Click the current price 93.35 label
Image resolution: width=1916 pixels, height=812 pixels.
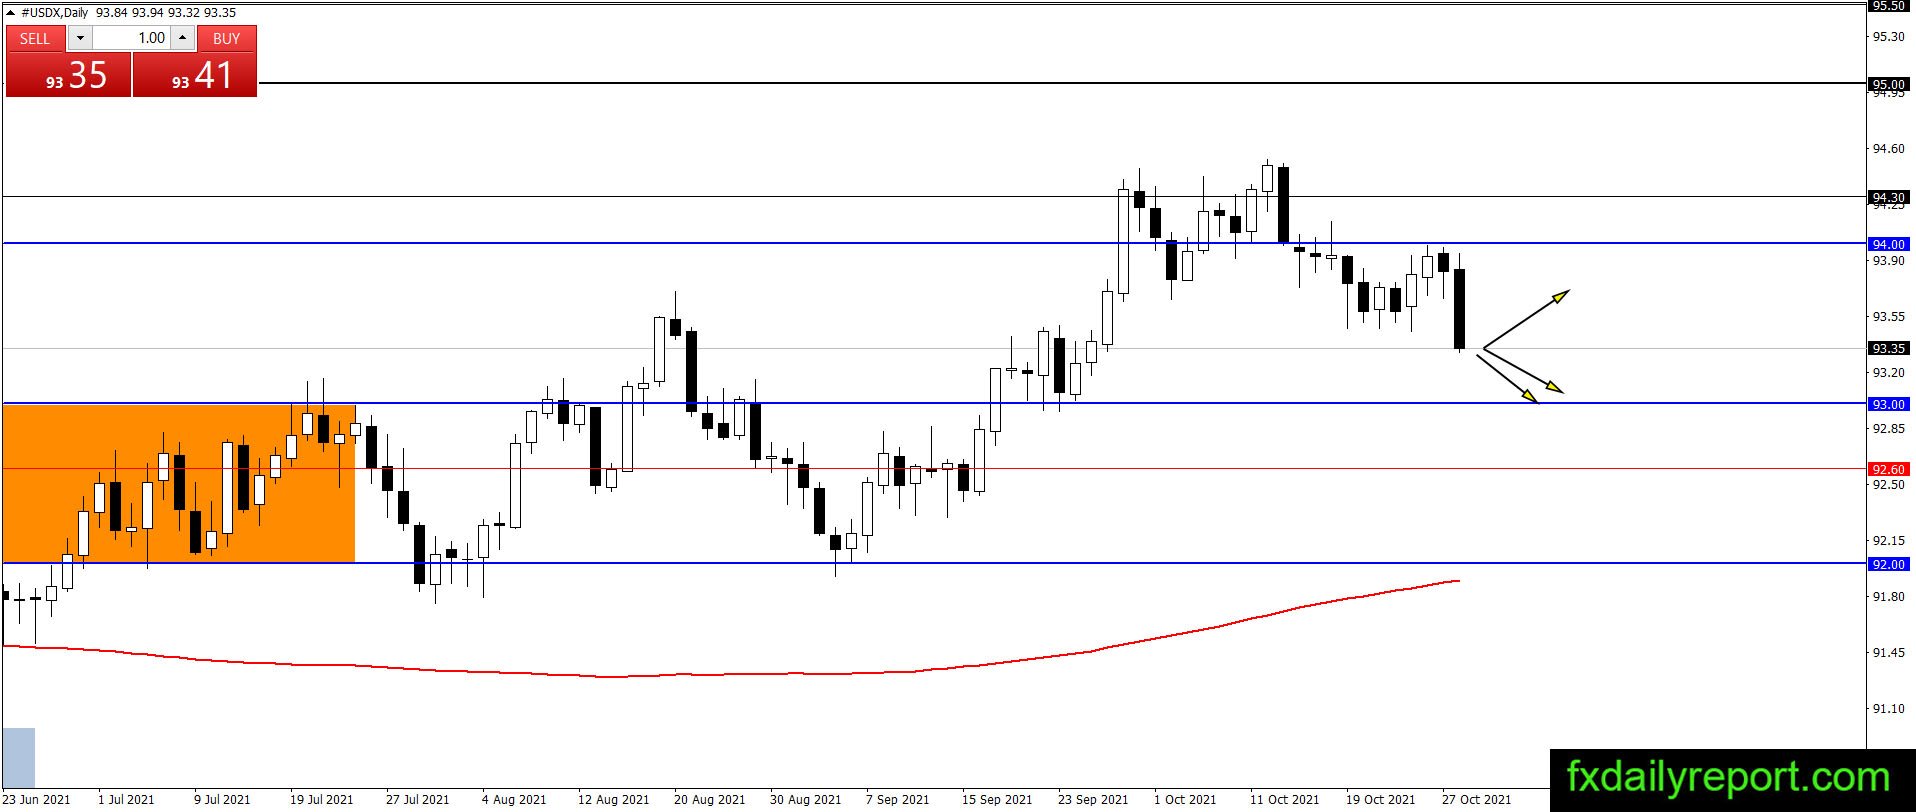(1888, 349)
